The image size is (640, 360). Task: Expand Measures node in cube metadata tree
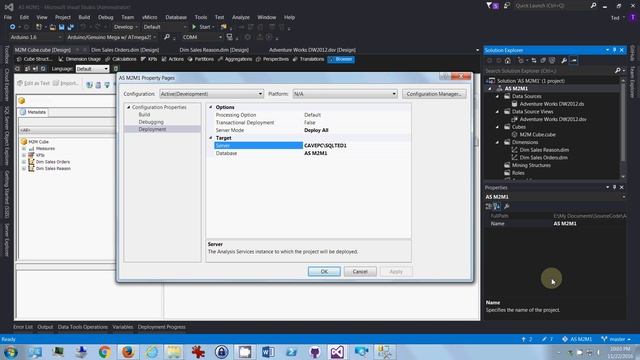click(24, 149)
